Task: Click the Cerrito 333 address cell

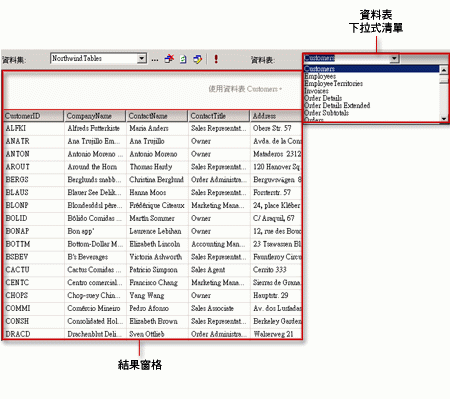Action: (x=276, y=270)
